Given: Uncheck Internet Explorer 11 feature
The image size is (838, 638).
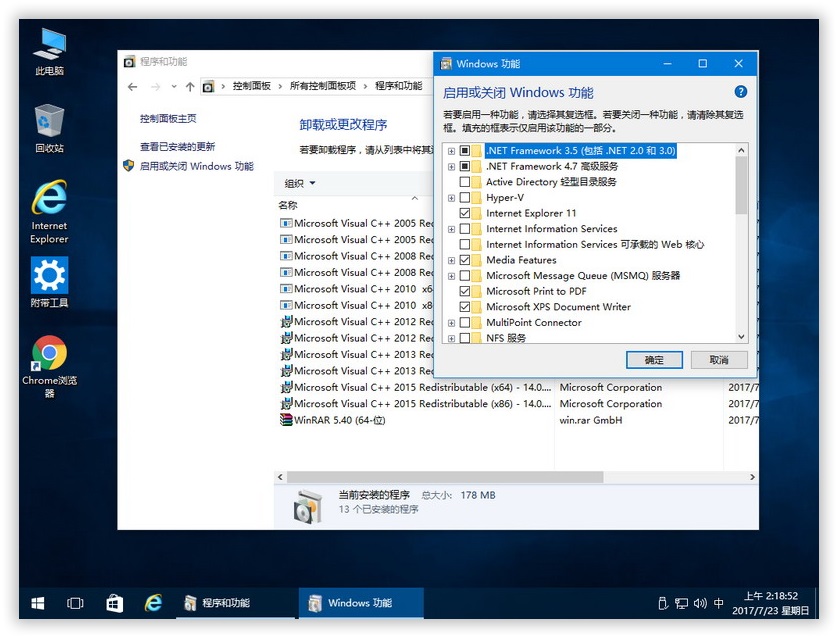Looking at the screenshot, I should tap(464, 213).
